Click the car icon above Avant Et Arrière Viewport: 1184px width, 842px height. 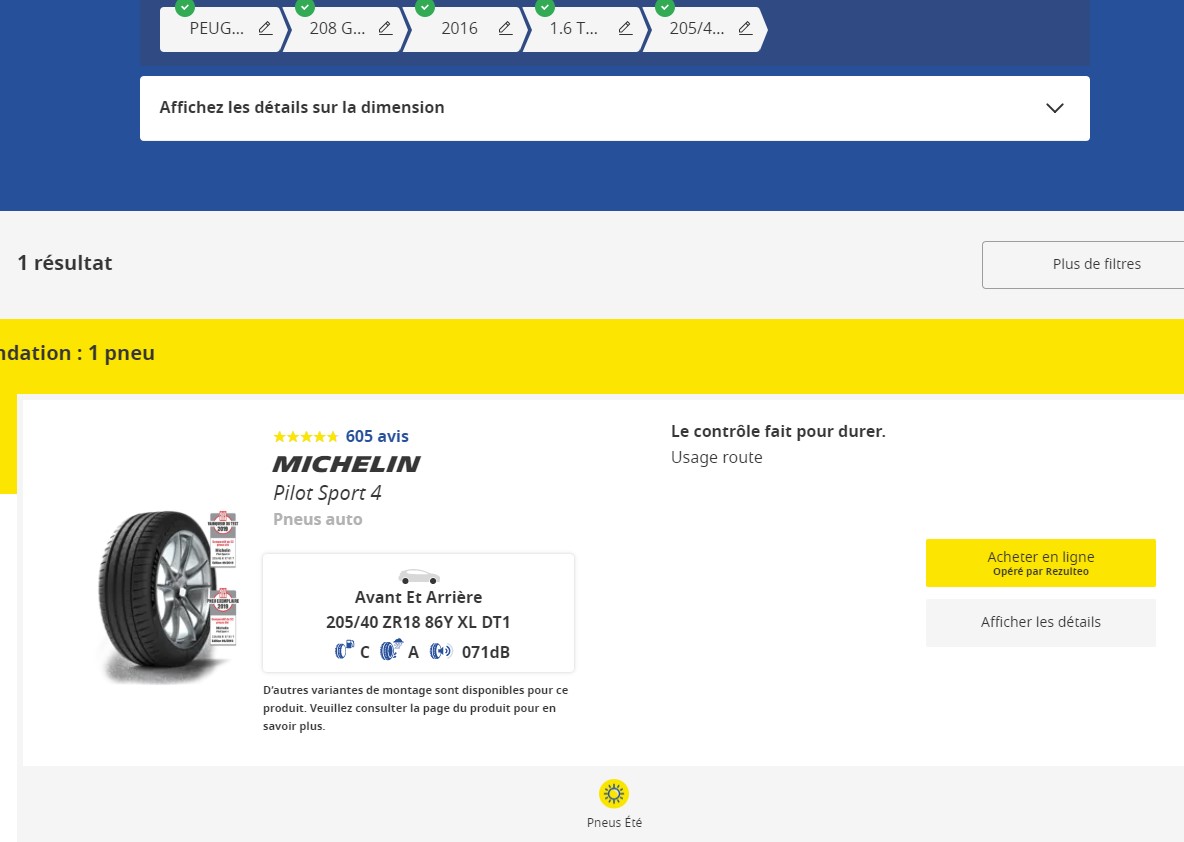[418, 577]
